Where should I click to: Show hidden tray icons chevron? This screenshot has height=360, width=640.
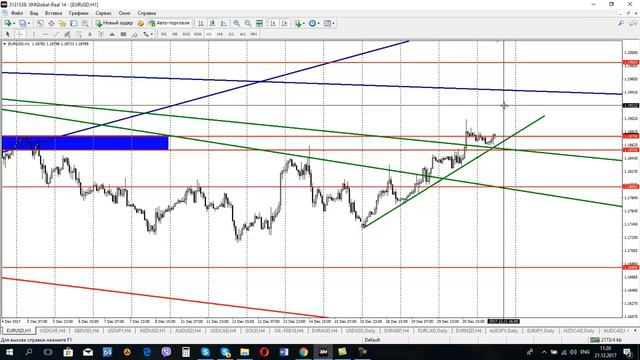544,352
